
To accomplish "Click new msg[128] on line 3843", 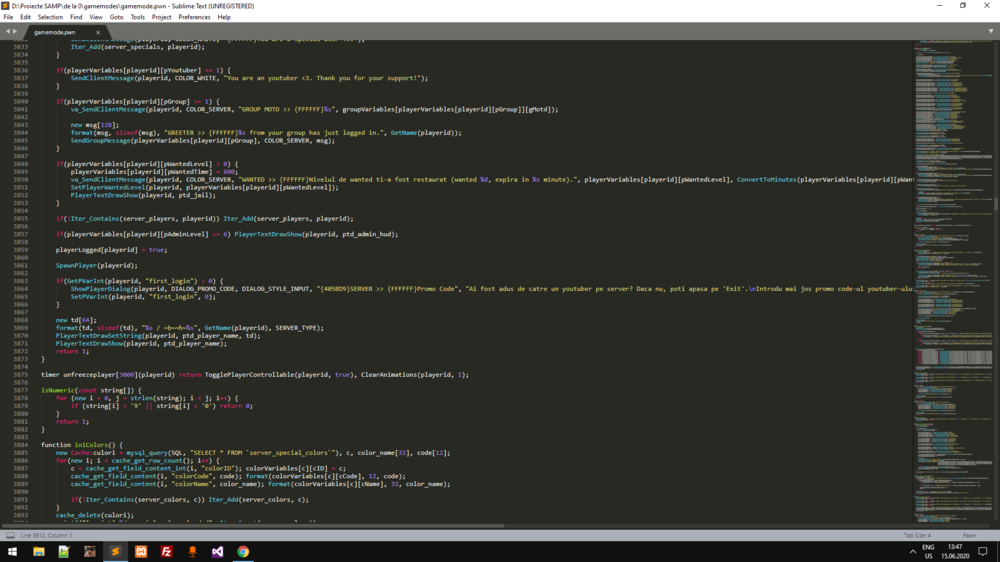I will (x=94, y=125).
